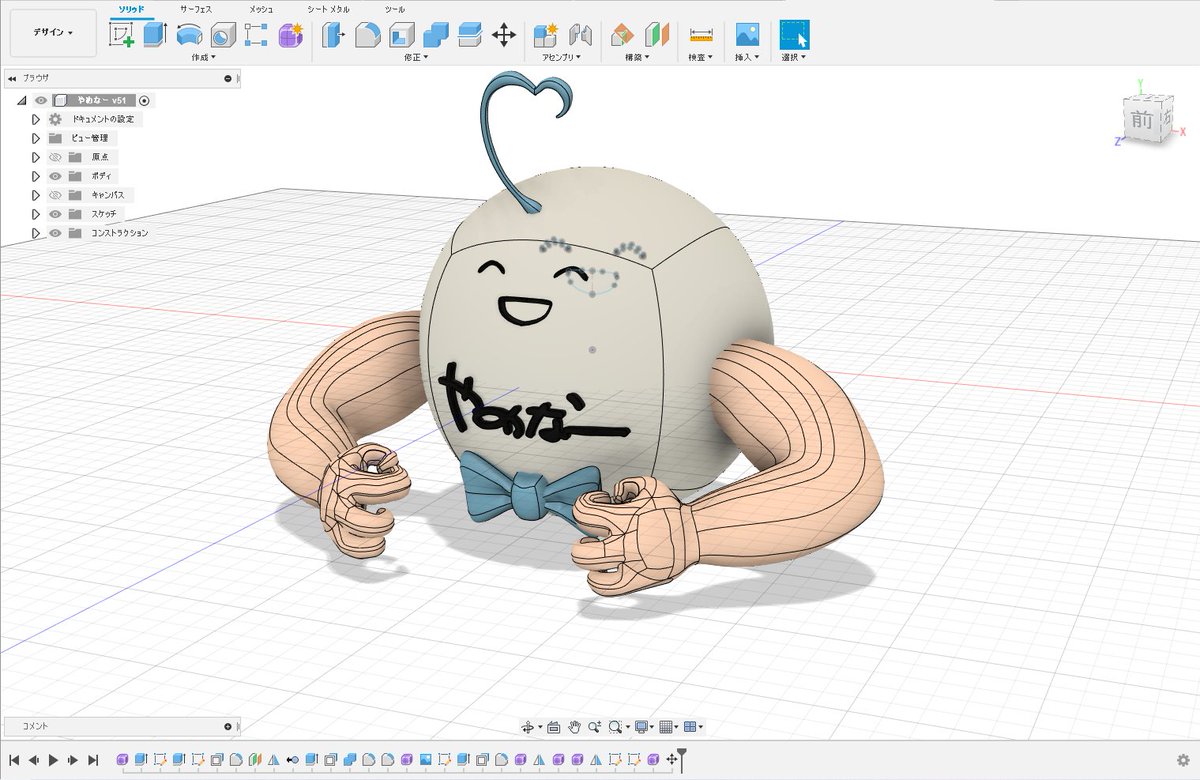The image size is (1200, 780).
Task: Open timeline settings gear
Action: point(1183,760)
